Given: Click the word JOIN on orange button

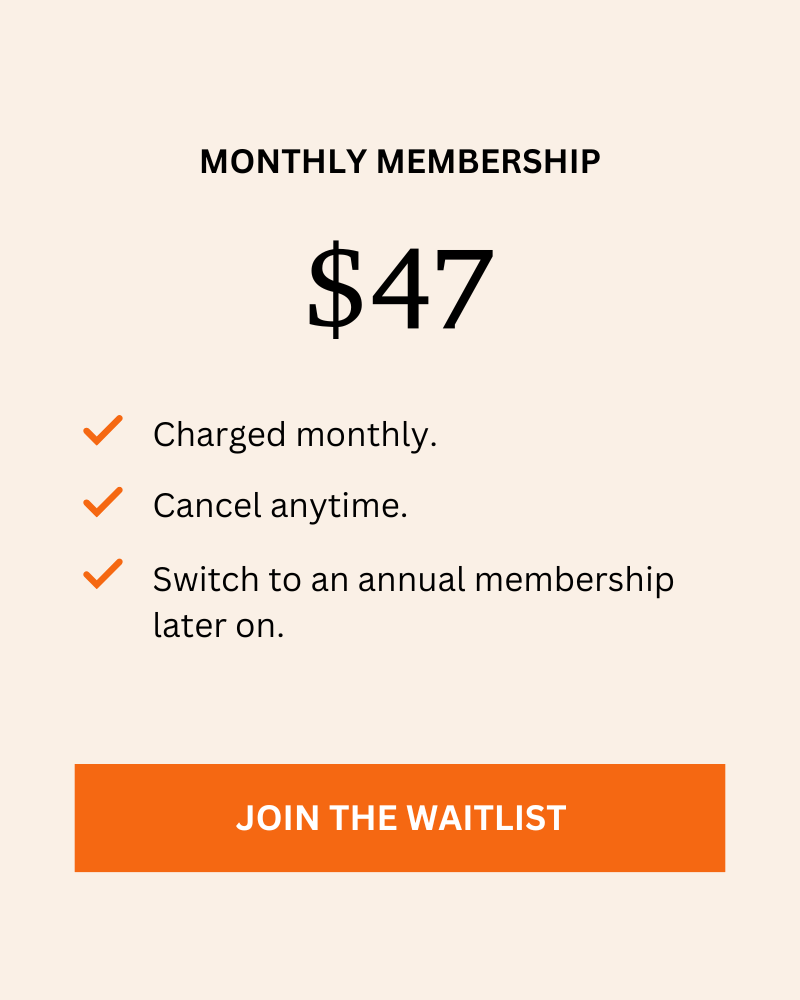Looking at the screenshot, I should [278, 818].
